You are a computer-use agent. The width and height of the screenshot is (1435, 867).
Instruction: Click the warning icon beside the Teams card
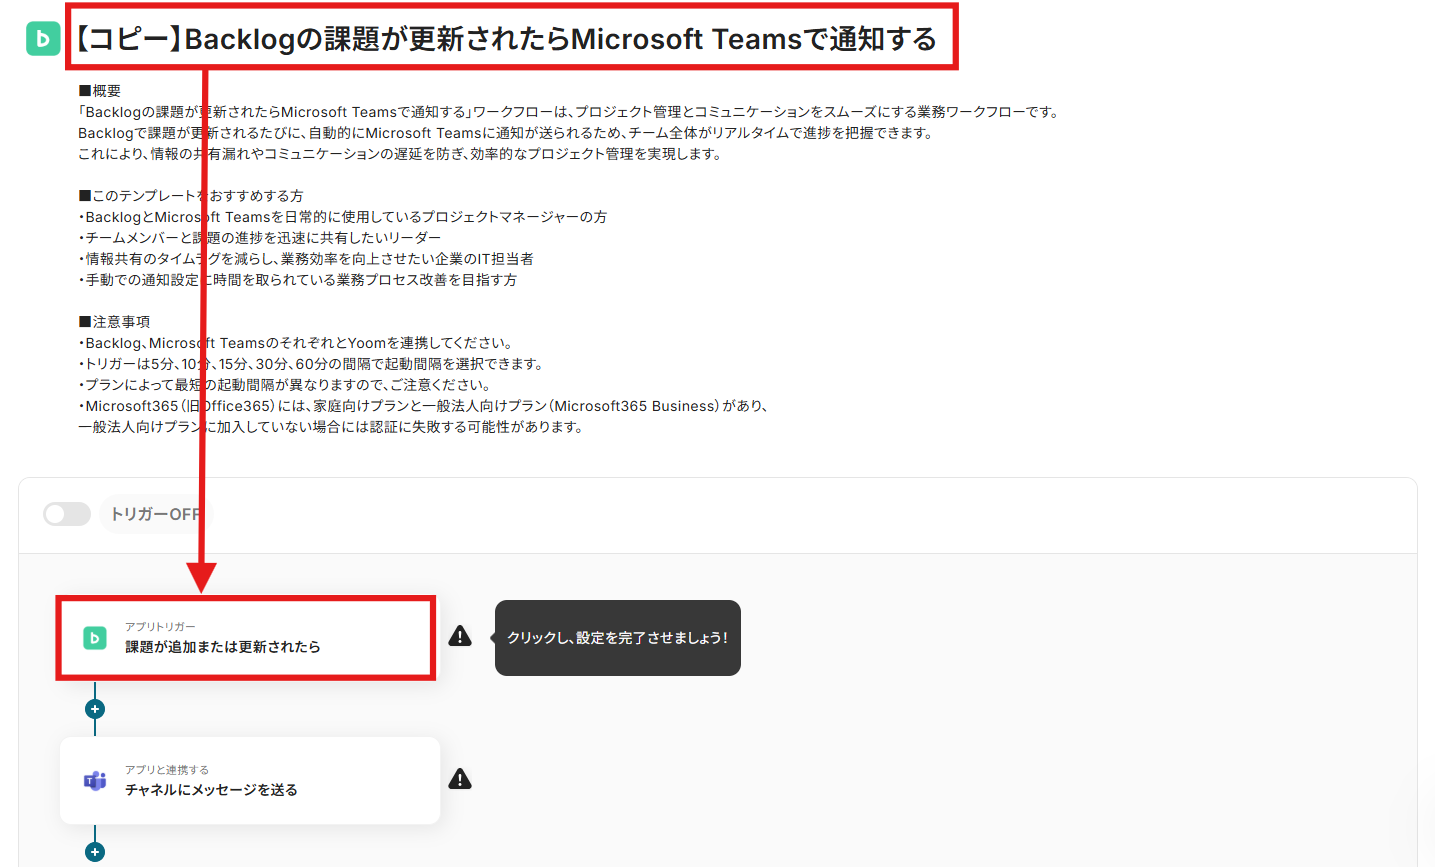[460, 779]
